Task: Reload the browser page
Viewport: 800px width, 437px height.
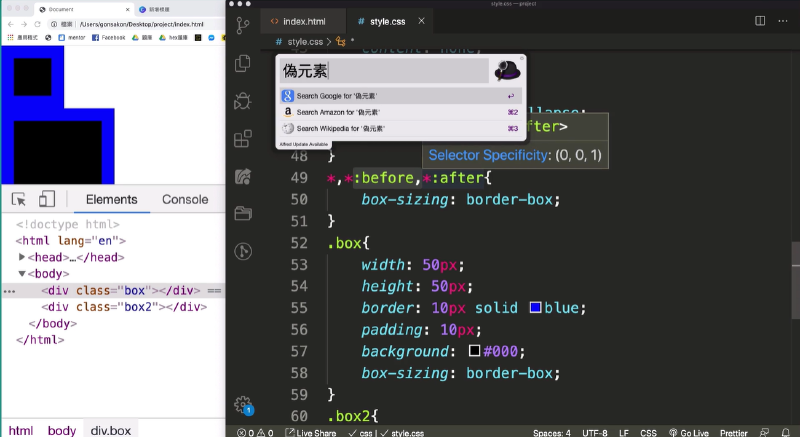Action: pyautogui.click(x=37, y=23)
